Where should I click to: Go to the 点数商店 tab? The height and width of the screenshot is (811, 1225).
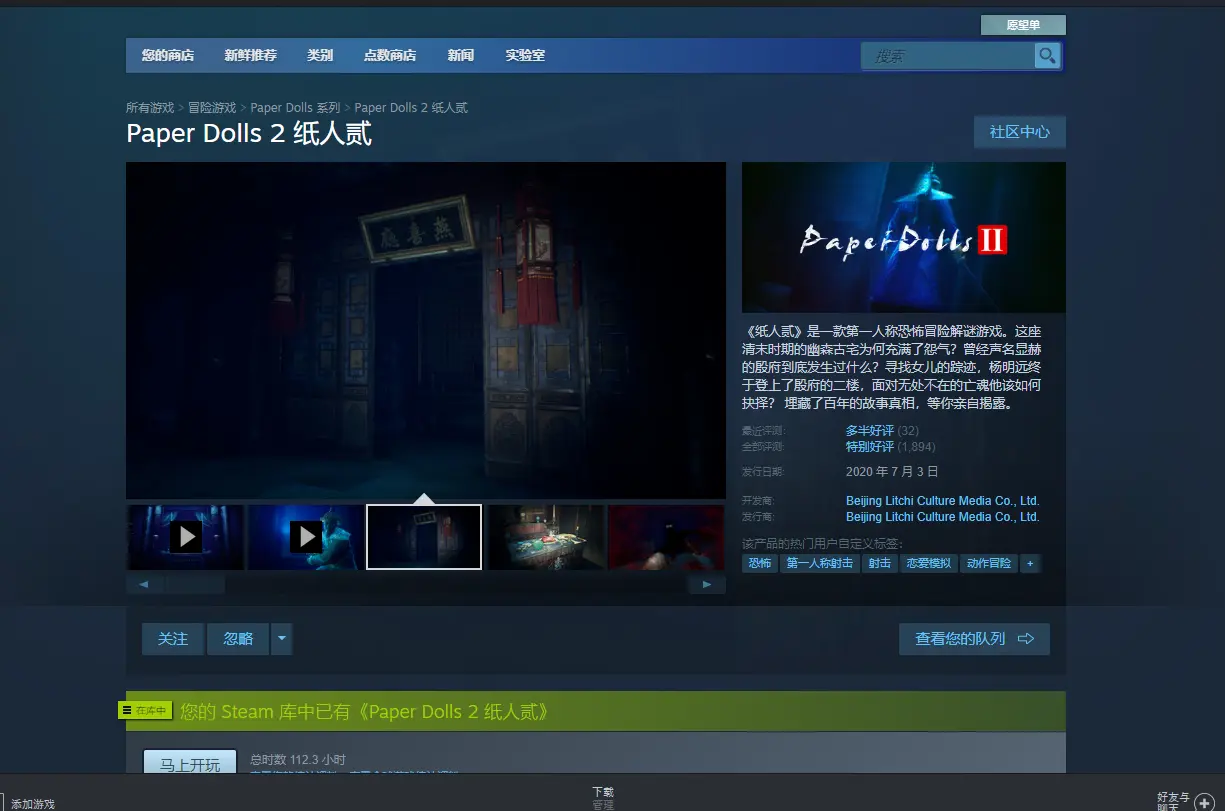pos(390,56)
